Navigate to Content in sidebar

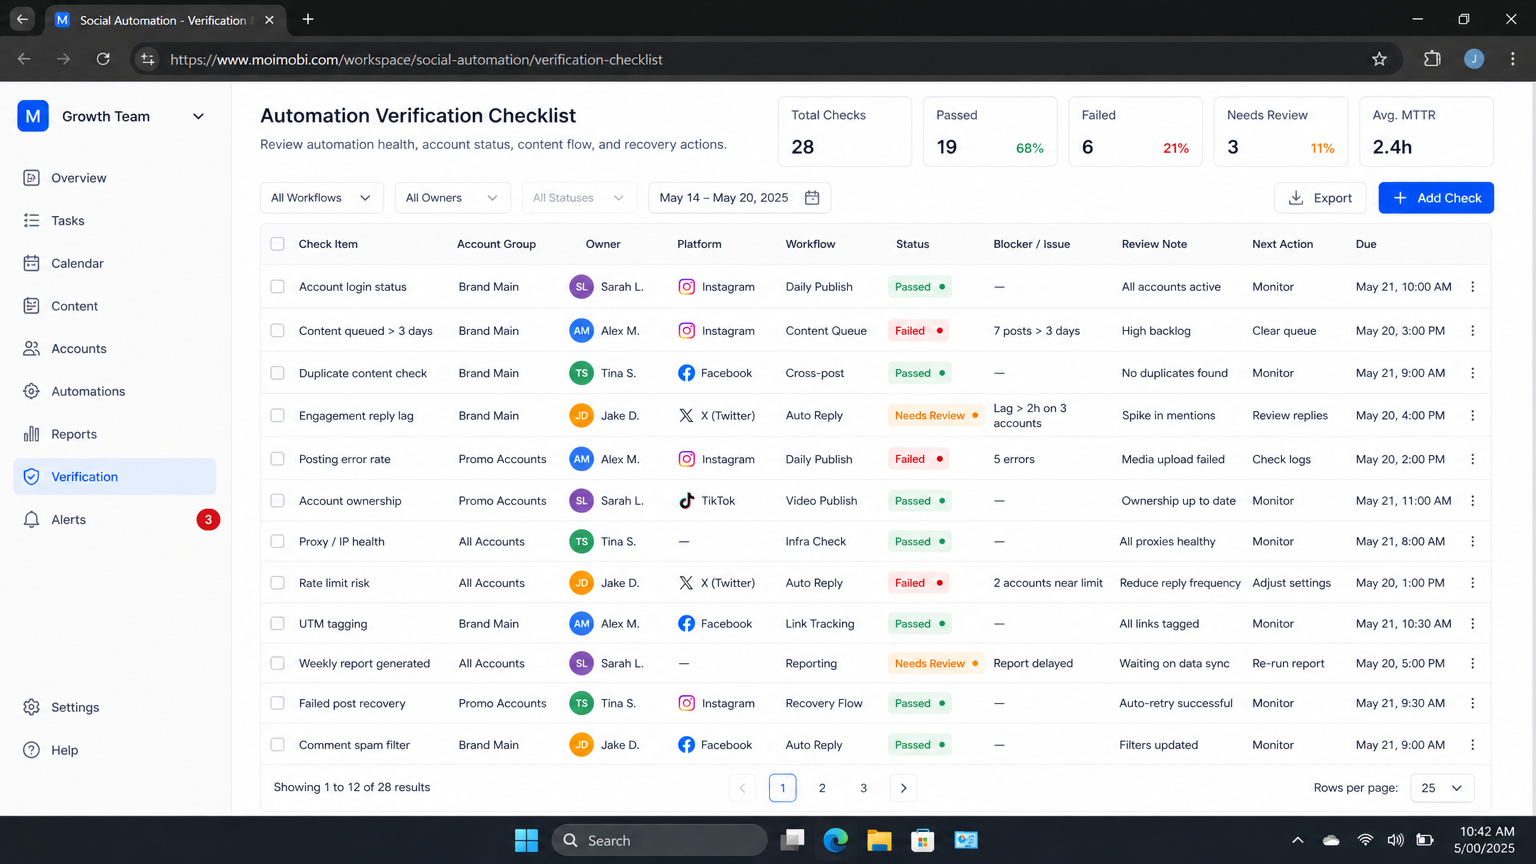click(114, 306)
